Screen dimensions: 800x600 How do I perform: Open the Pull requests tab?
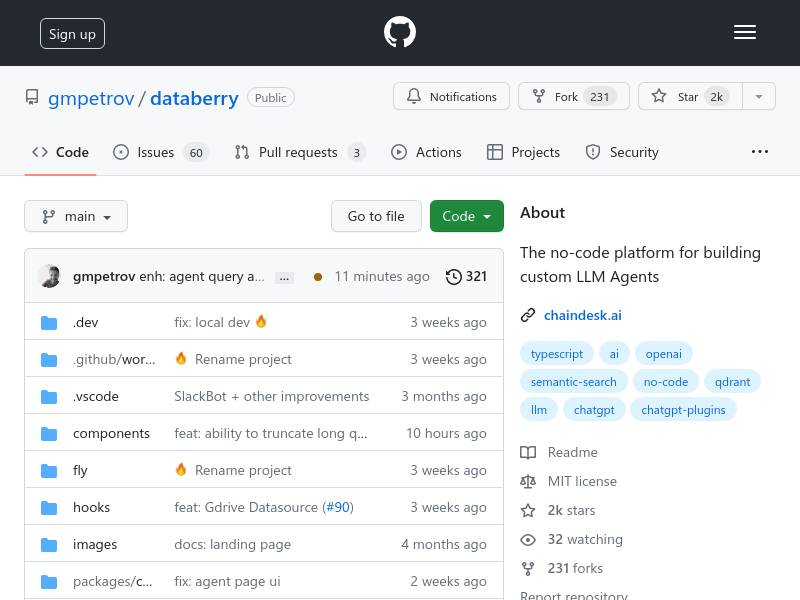click(299, 152)
